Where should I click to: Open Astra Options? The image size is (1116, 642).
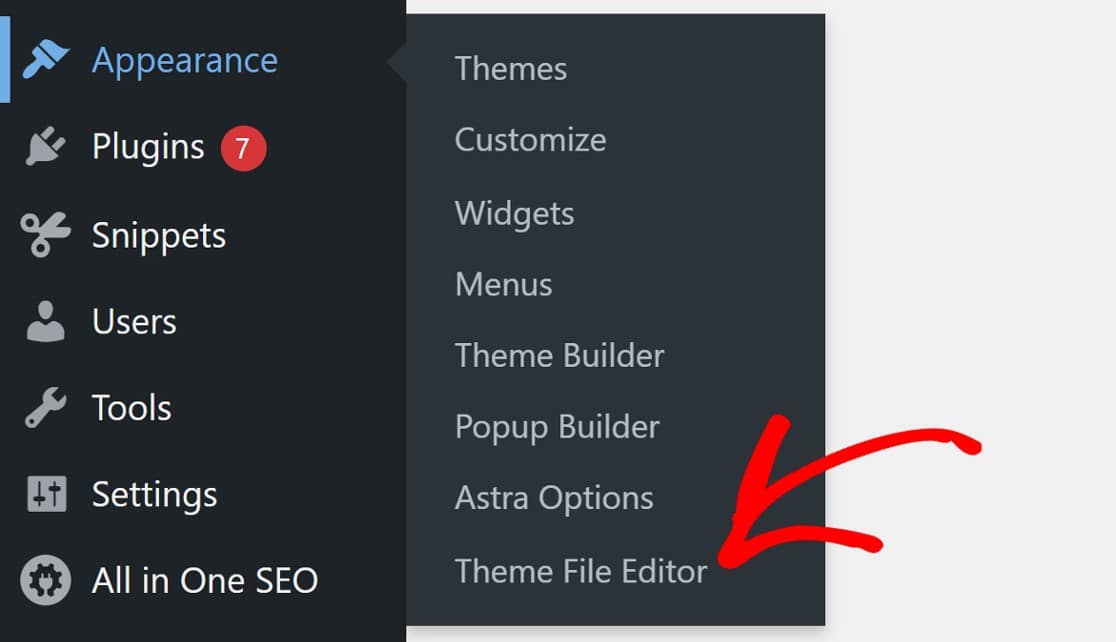point(554,498)
